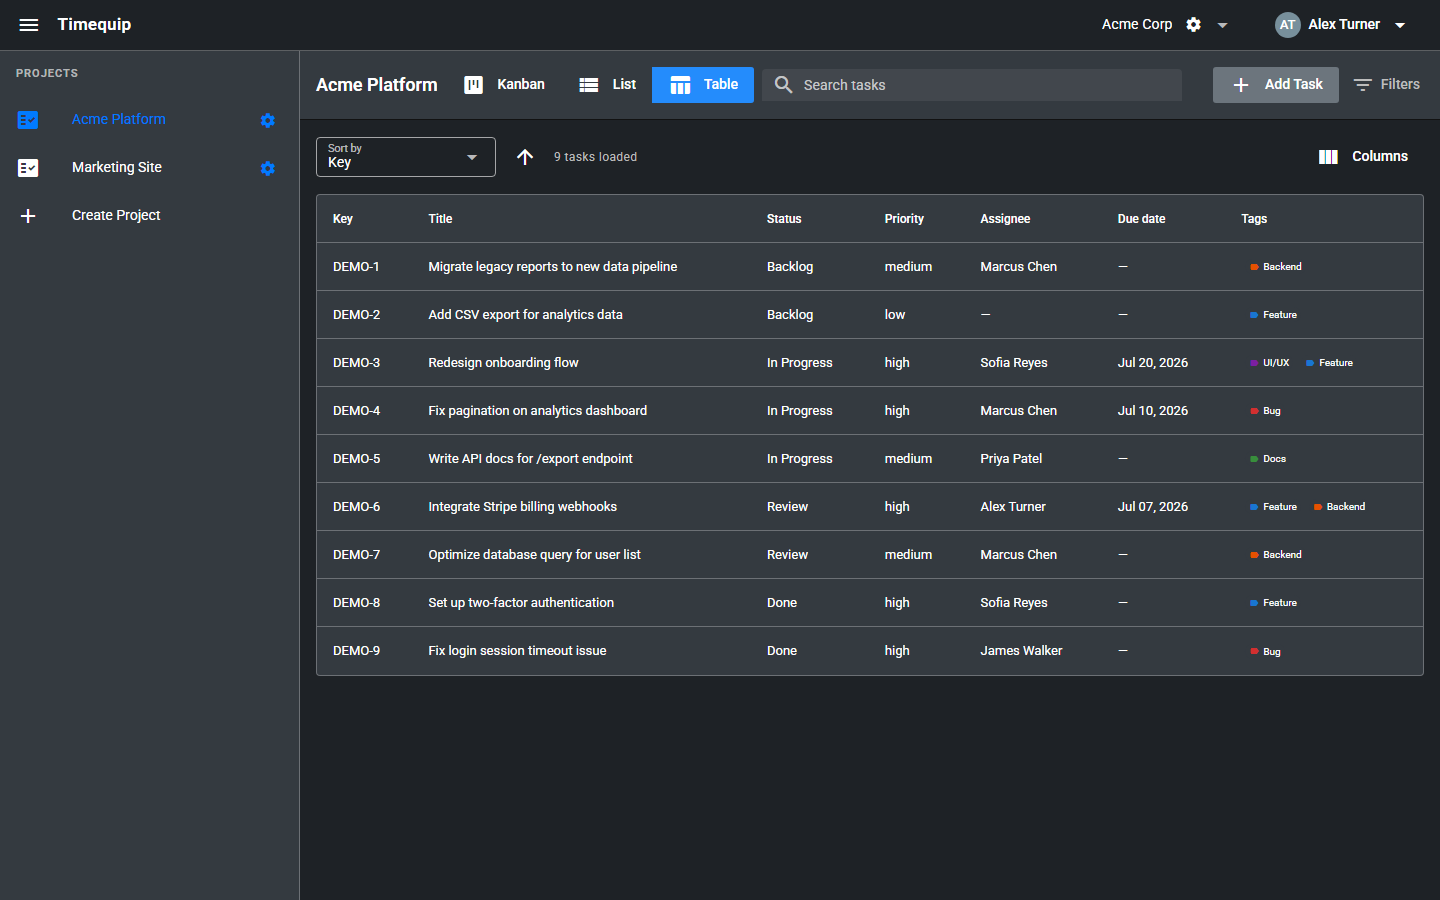1440x900 pixels.
Task: Click the Docs tag on DEMO-5
Action: pyautogui.click(x=1268, y=459)
